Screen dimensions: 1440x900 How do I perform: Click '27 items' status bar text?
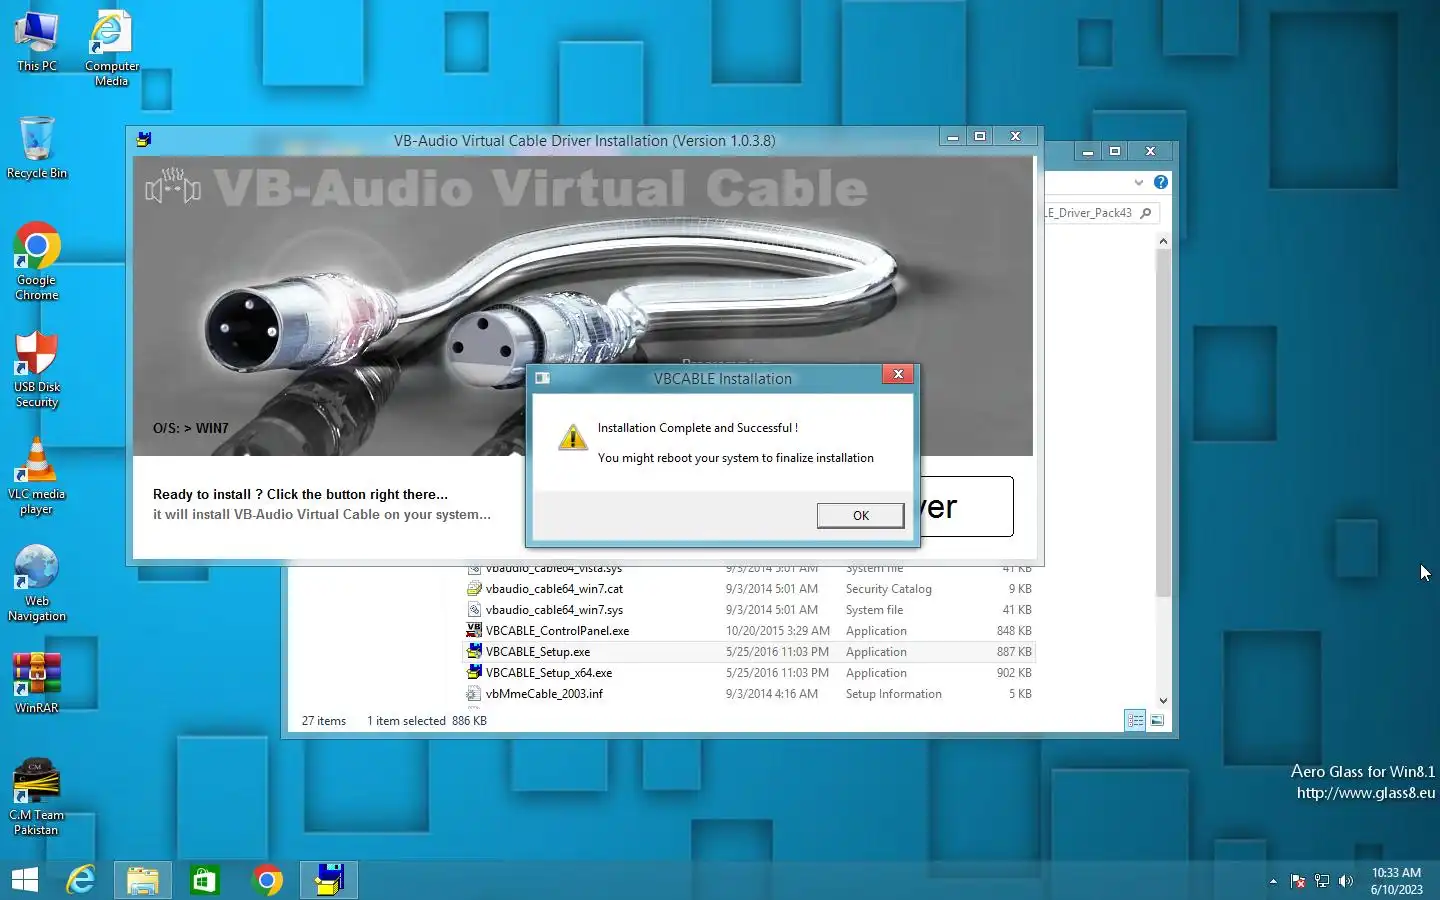(324, 721)
